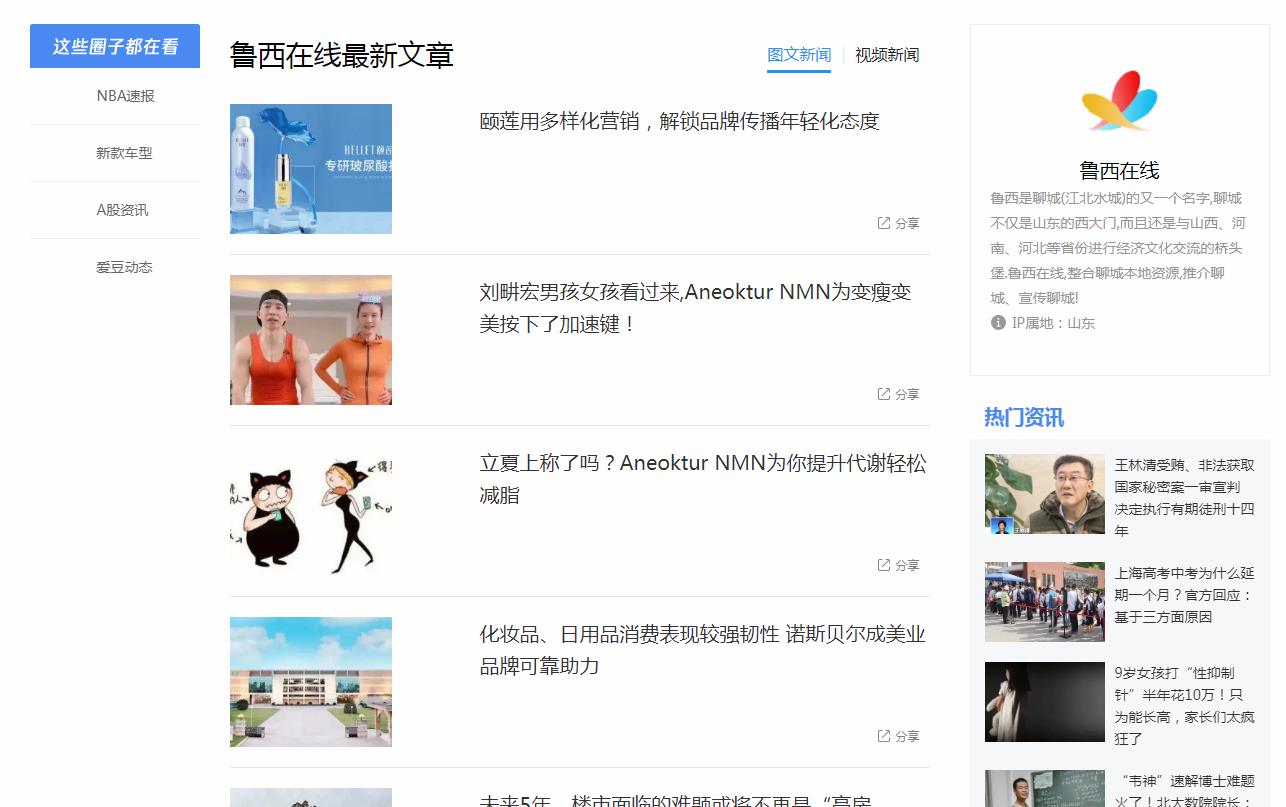Click 王林清 news thumbnail image
Screen dimensions: 1286x807
pos(1045,495)
